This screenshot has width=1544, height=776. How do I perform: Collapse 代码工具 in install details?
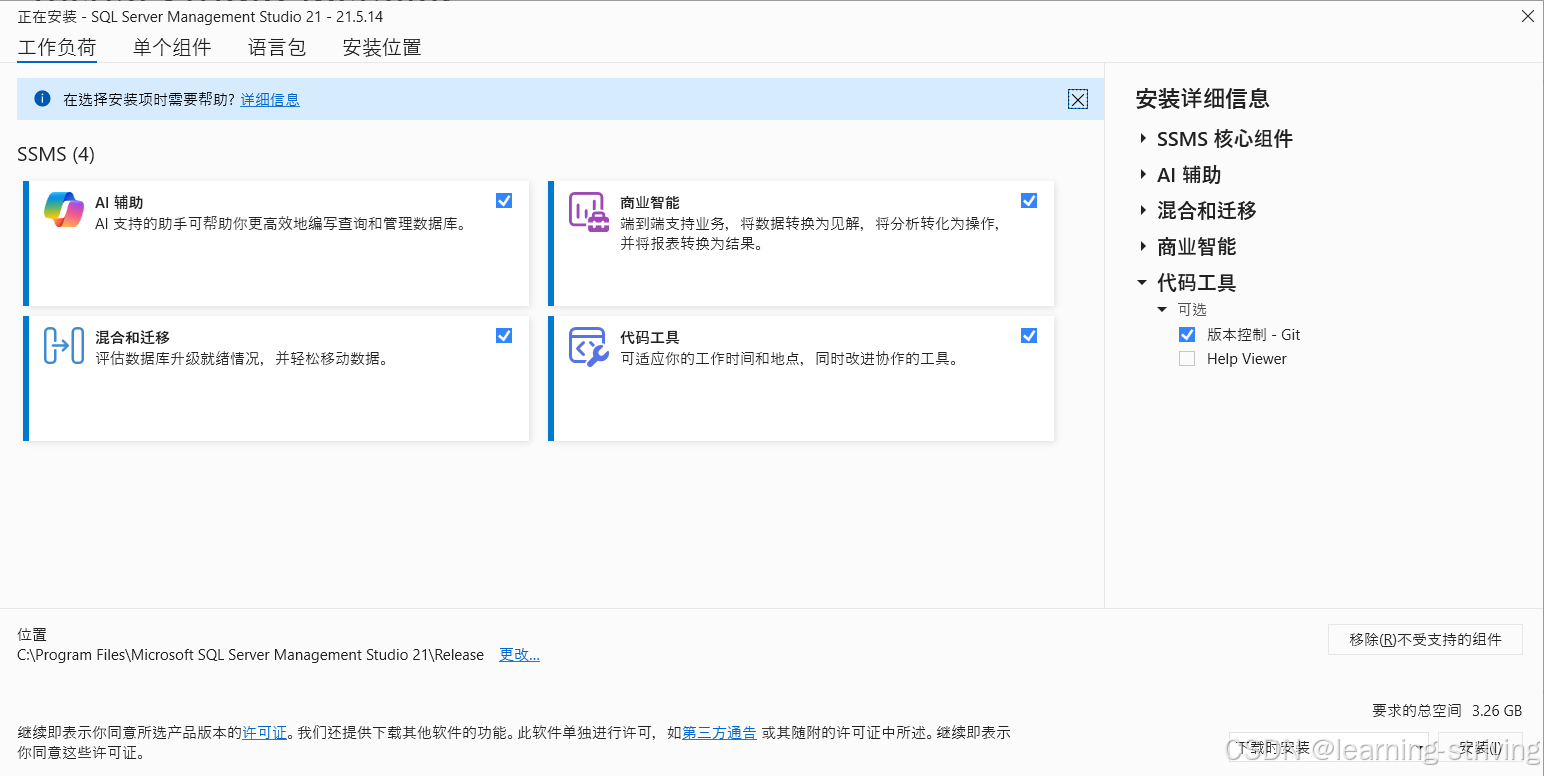(x=1143, y=283)
